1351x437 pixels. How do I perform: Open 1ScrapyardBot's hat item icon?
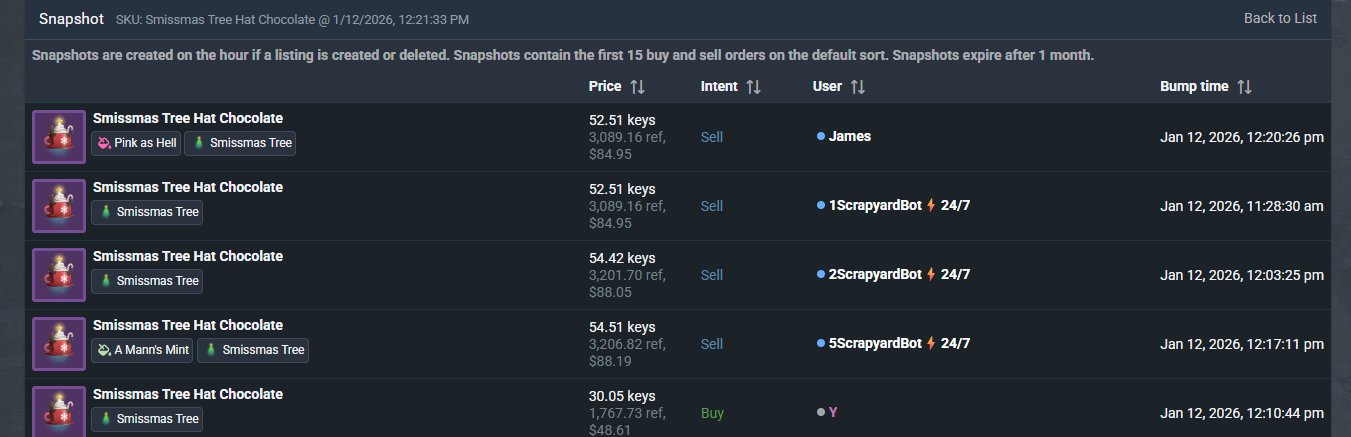point(59,205)
